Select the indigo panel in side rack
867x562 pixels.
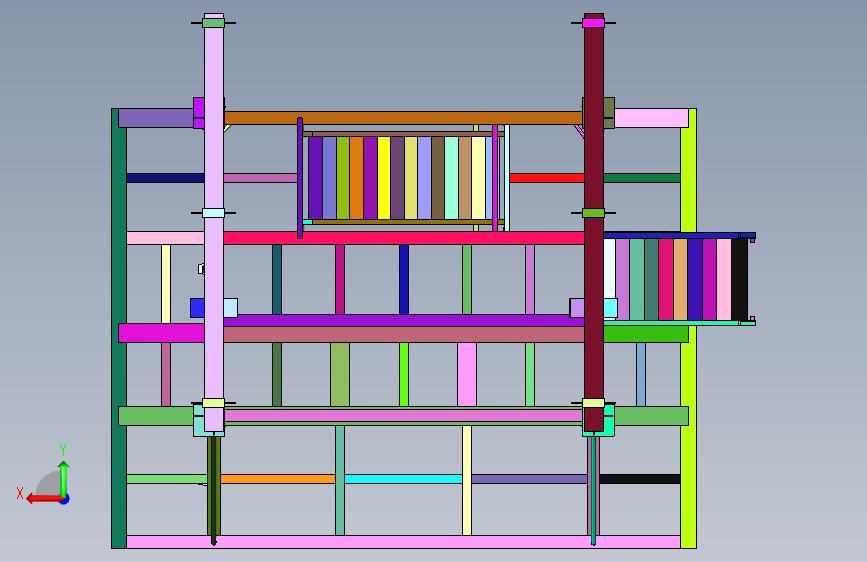coord(695,279)
